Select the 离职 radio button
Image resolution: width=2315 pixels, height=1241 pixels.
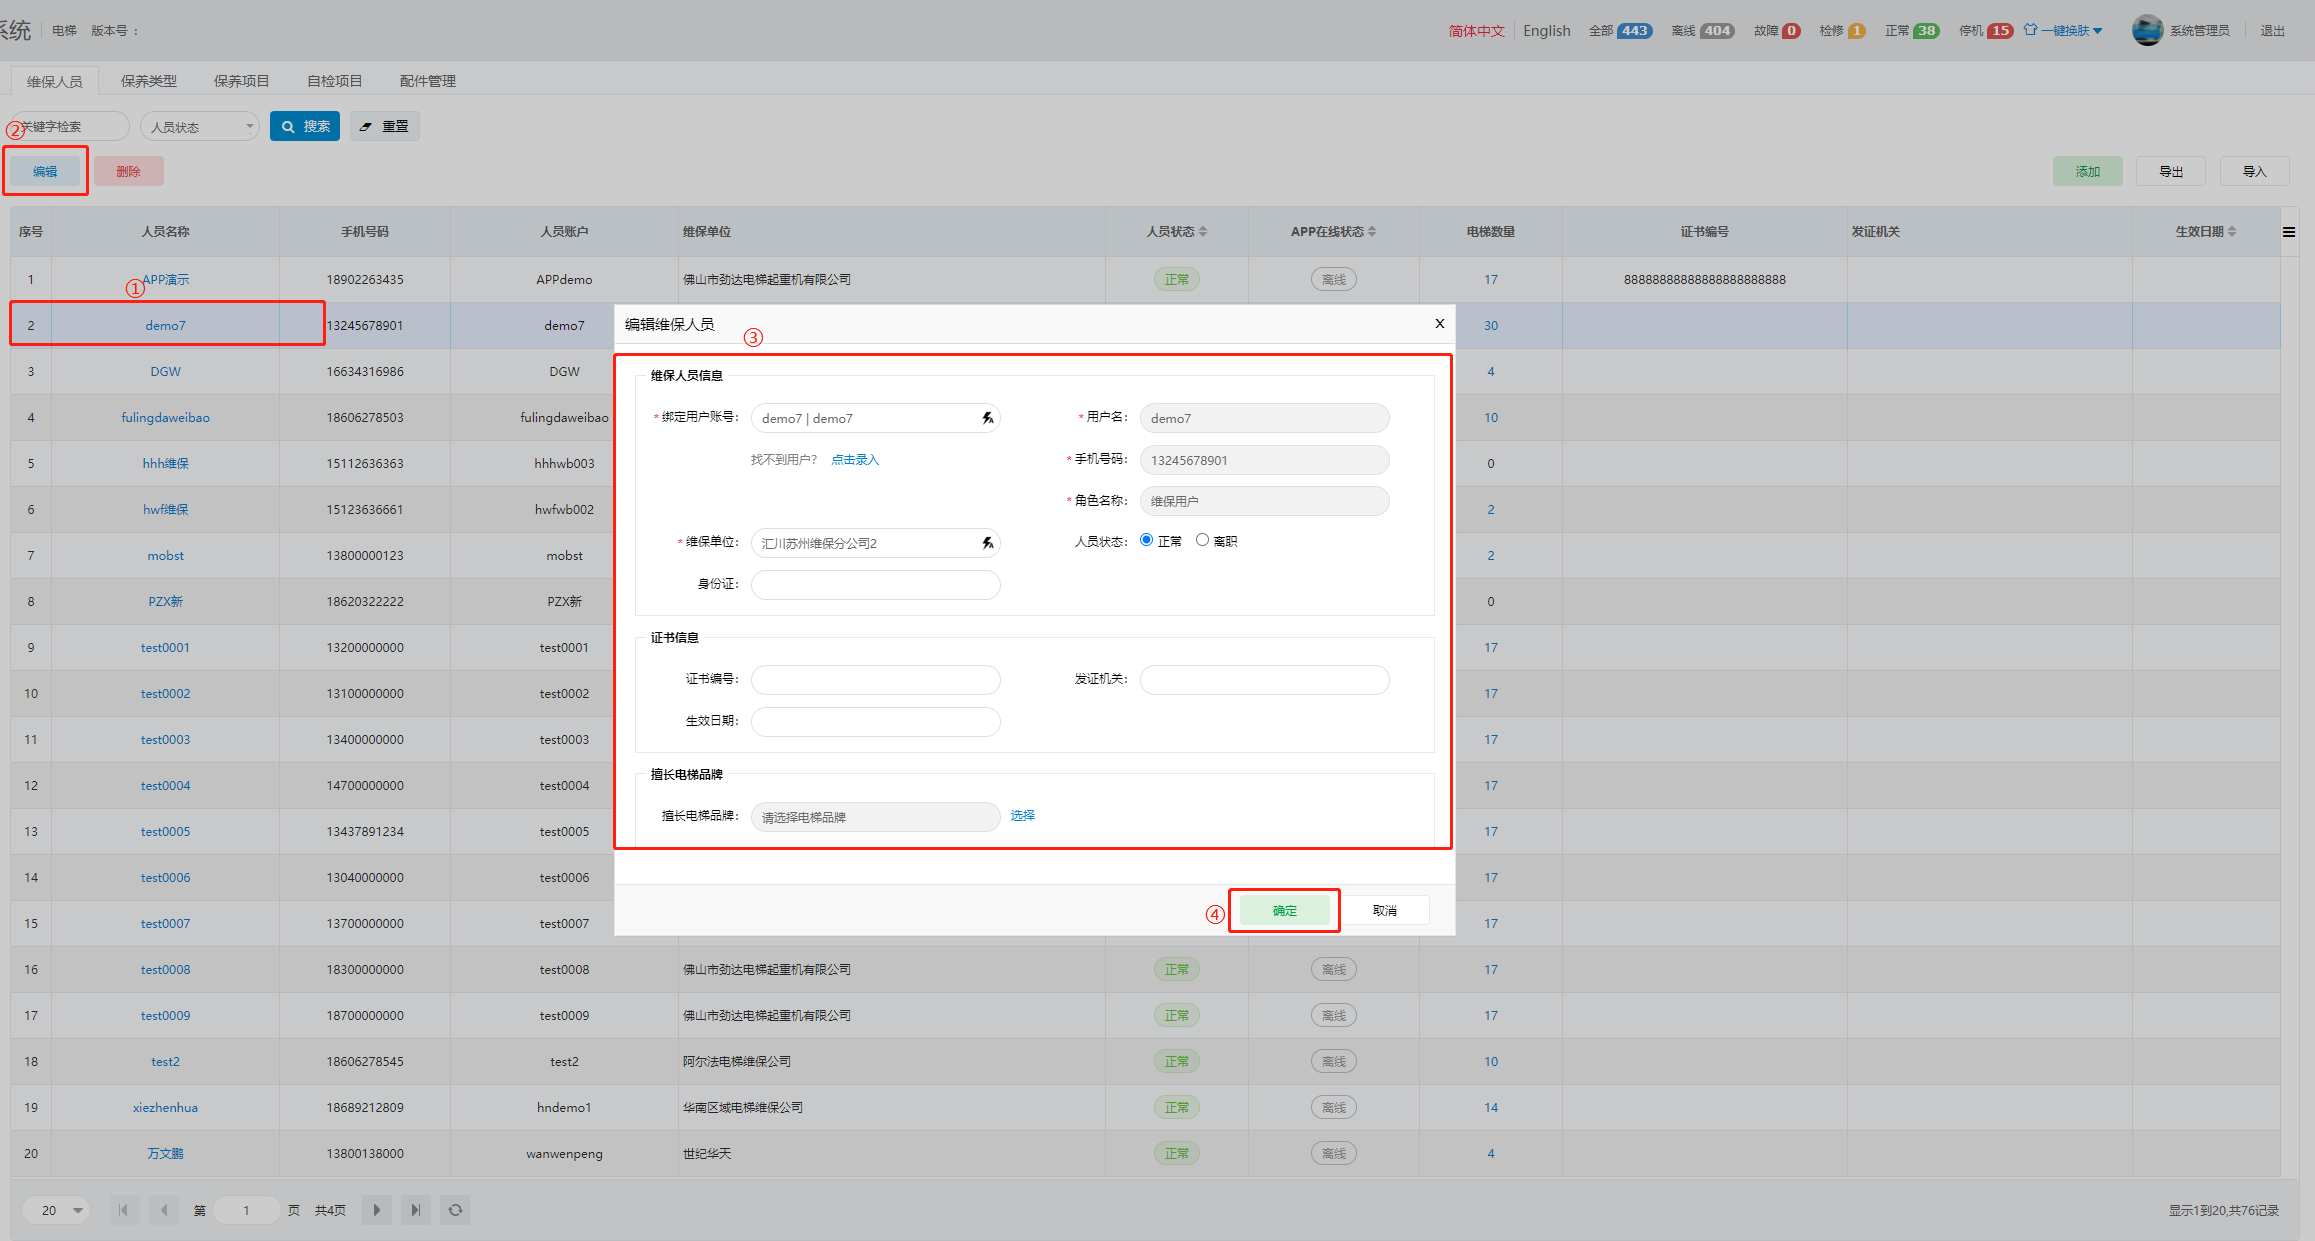click(1202, 540)
